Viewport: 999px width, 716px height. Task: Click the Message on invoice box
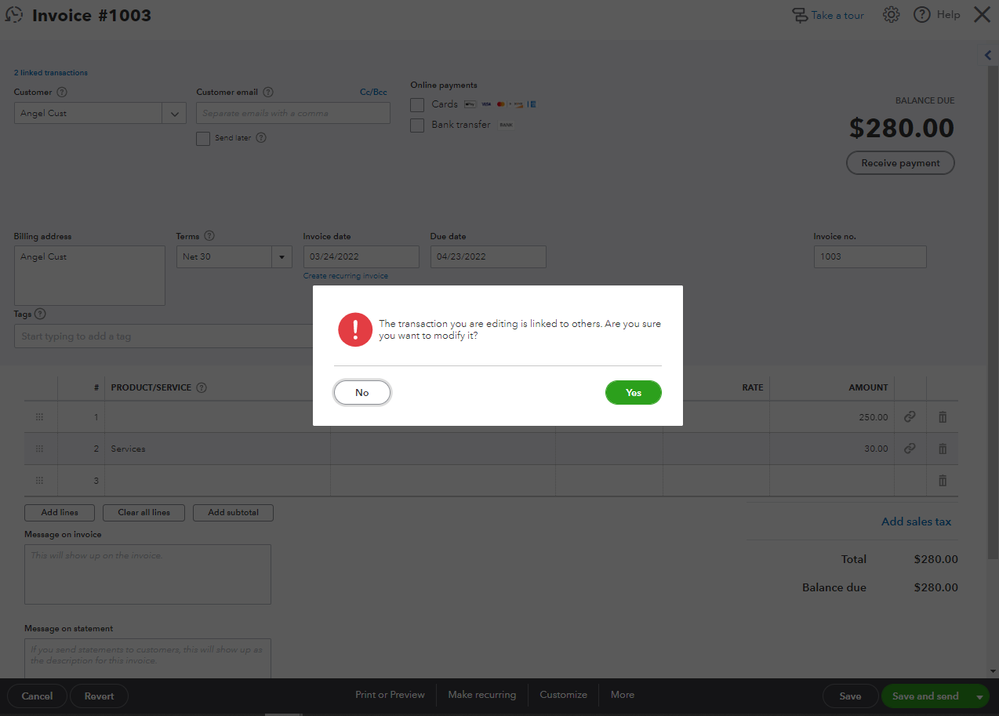point(148,574)
